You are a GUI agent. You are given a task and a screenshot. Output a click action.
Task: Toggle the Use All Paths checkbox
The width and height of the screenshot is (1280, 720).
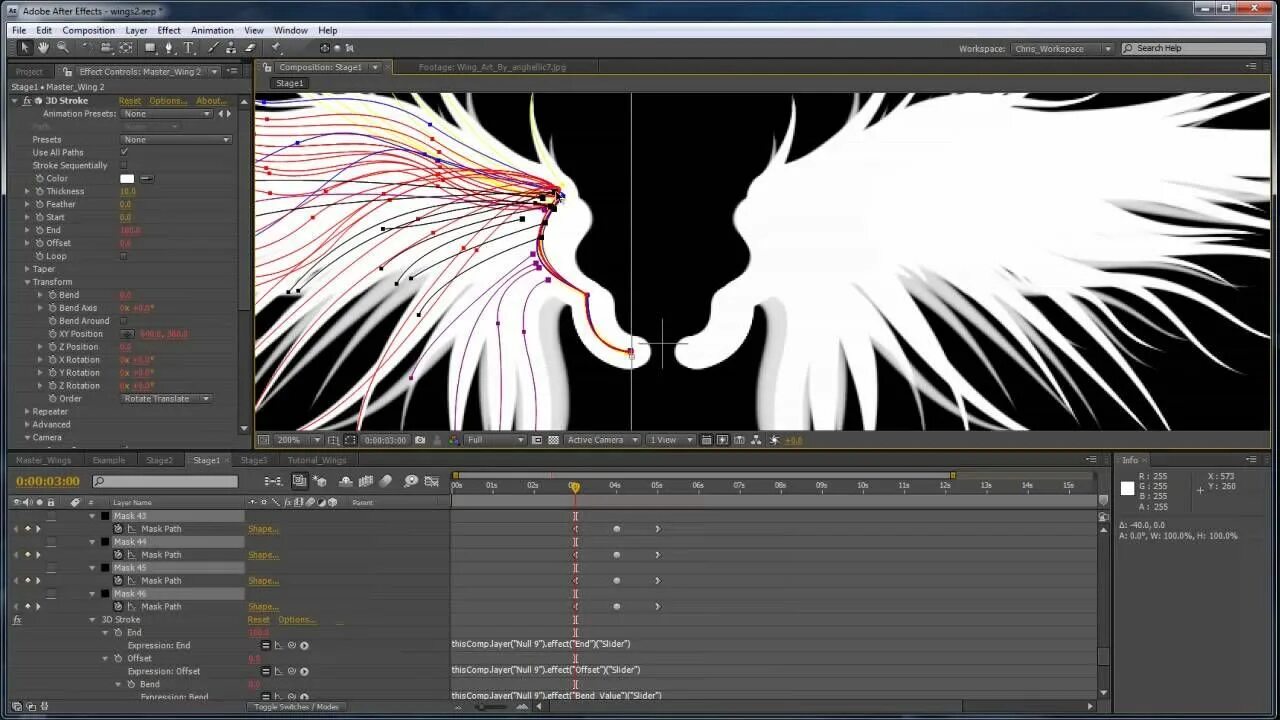124,152
